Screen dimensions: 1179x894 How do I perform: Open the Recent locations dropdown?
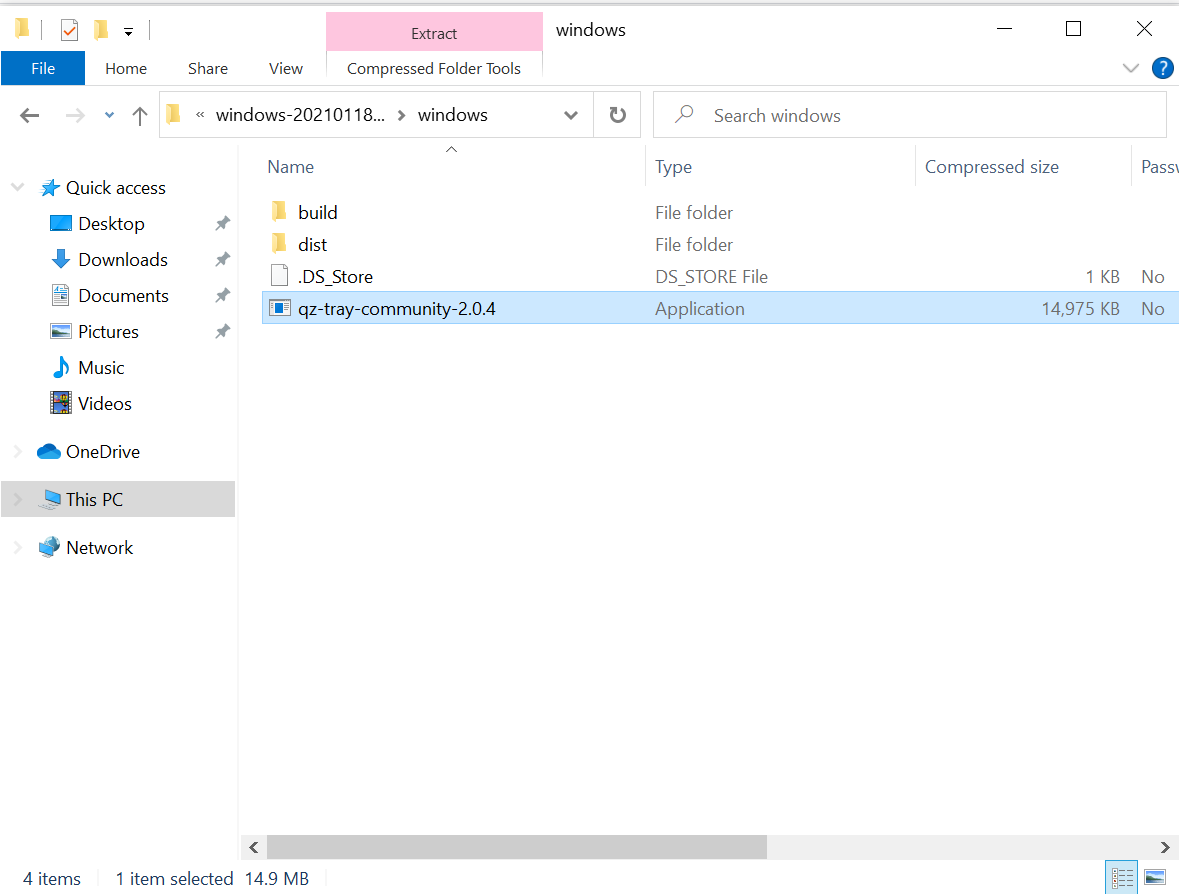(x=110, y=115)
